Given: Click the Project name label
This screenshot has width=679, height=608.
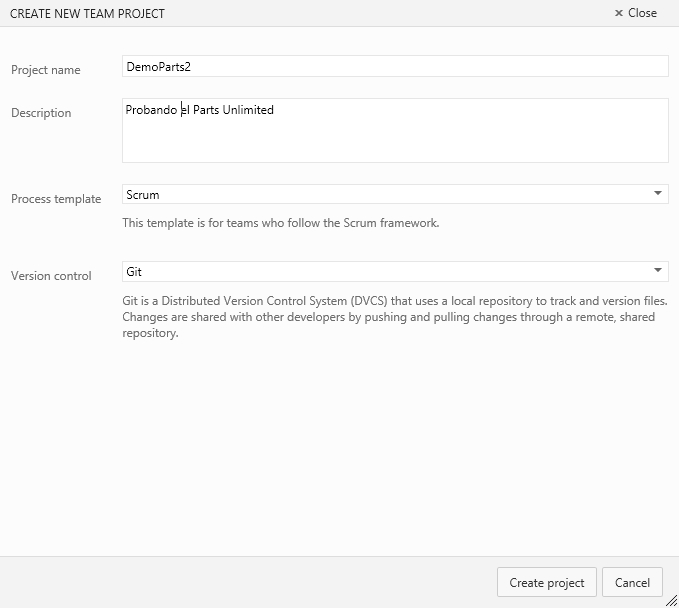Looking at the screenshot, I should tap(46, 70).
